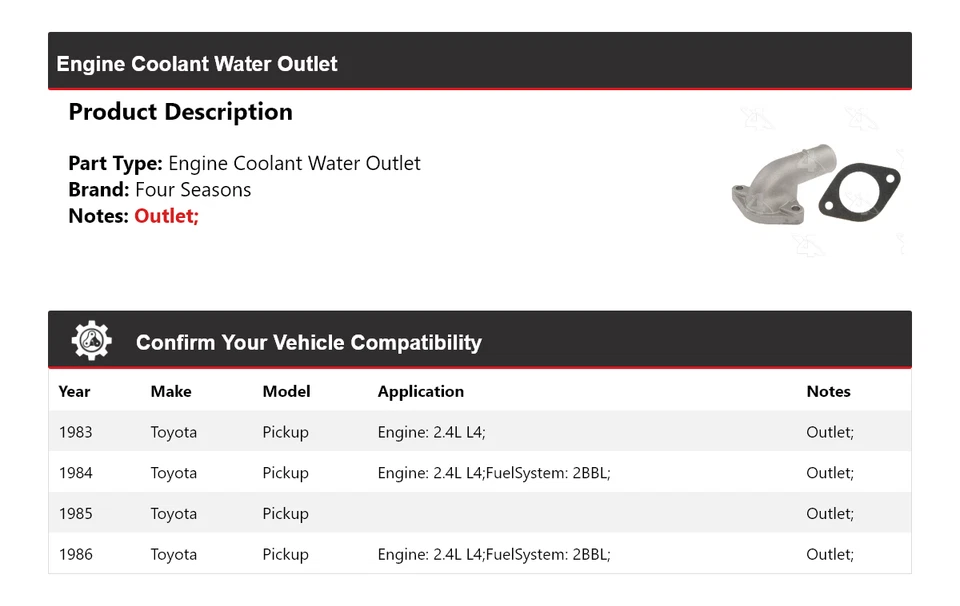The height and width of the screenshot is (606, 960).
Task: Click the Confirm Your Vehicle Compatibility heading
Action: [308, 343]
